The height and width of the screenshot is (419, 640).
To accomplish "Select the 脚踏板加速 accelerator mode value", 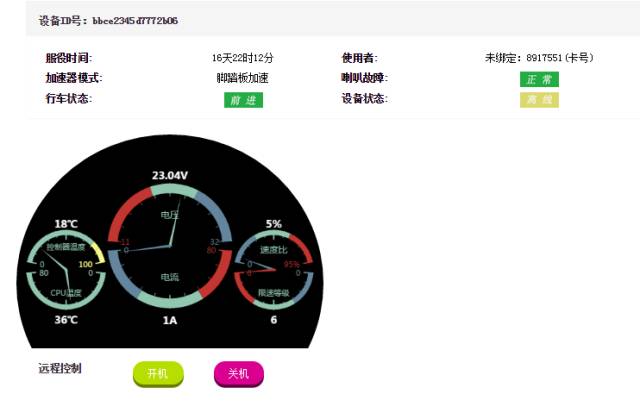I will click(243, 78).
